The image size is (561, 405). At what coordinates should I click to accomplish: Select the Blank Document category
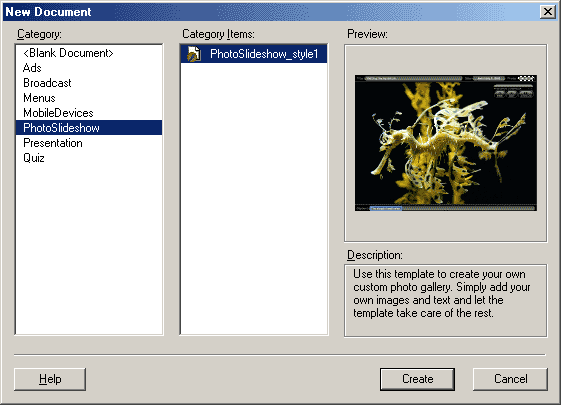point(68,53)
